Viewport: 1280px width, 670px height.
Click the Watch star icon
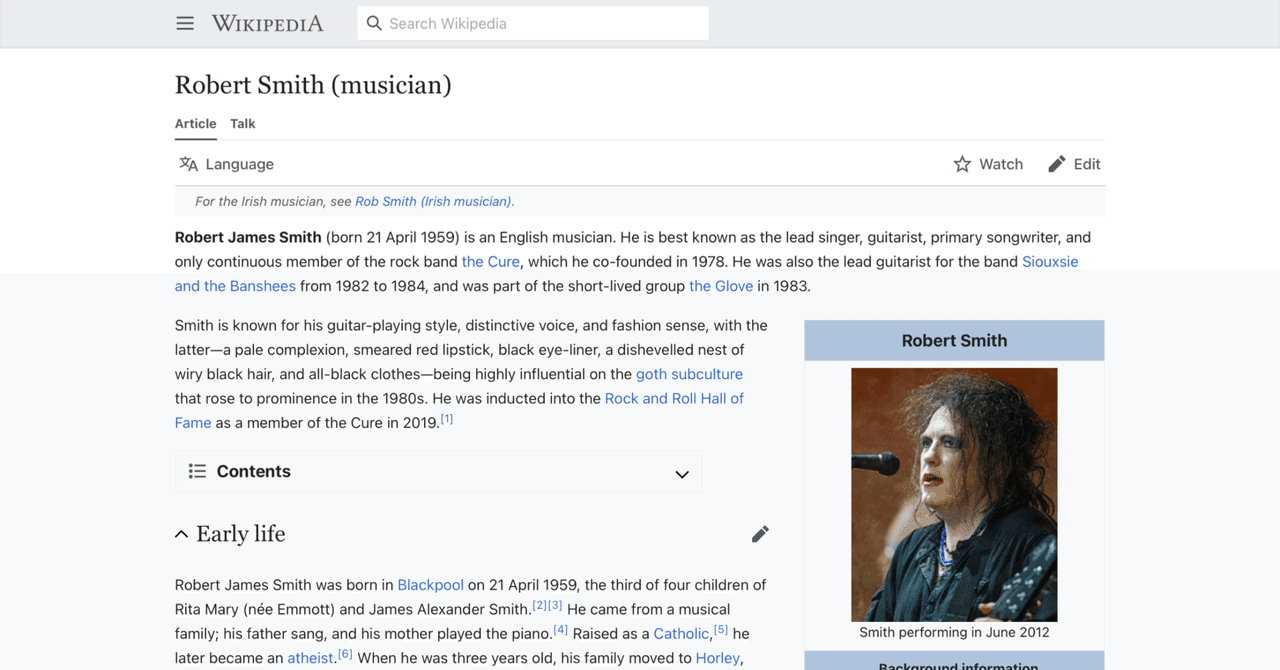point(962,164)
